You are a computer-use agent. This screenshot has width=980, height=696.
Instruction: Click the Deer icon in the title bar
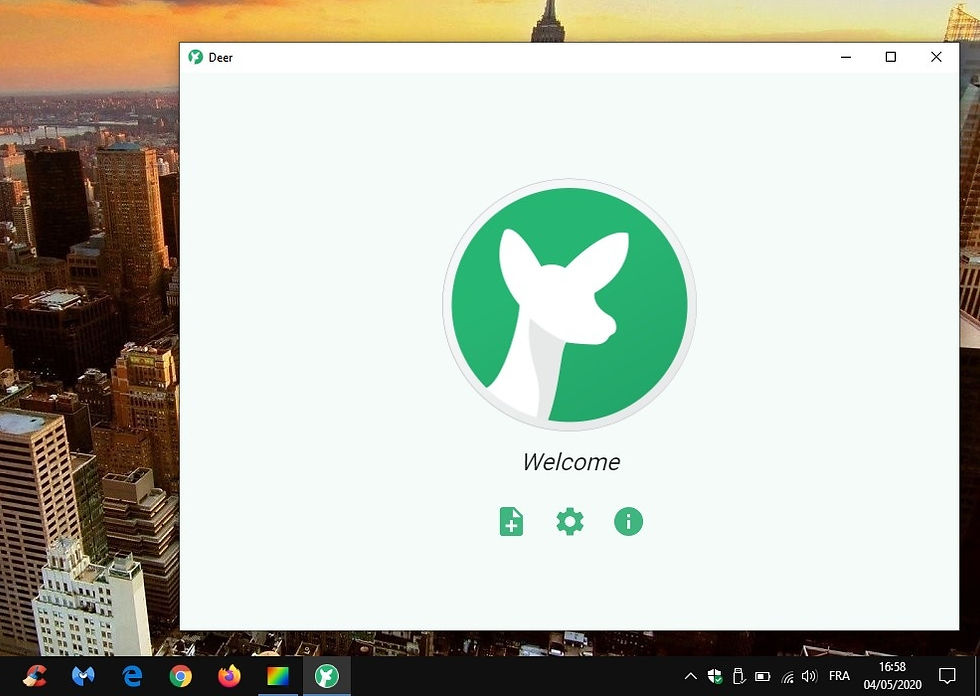(x=196, y=57)
